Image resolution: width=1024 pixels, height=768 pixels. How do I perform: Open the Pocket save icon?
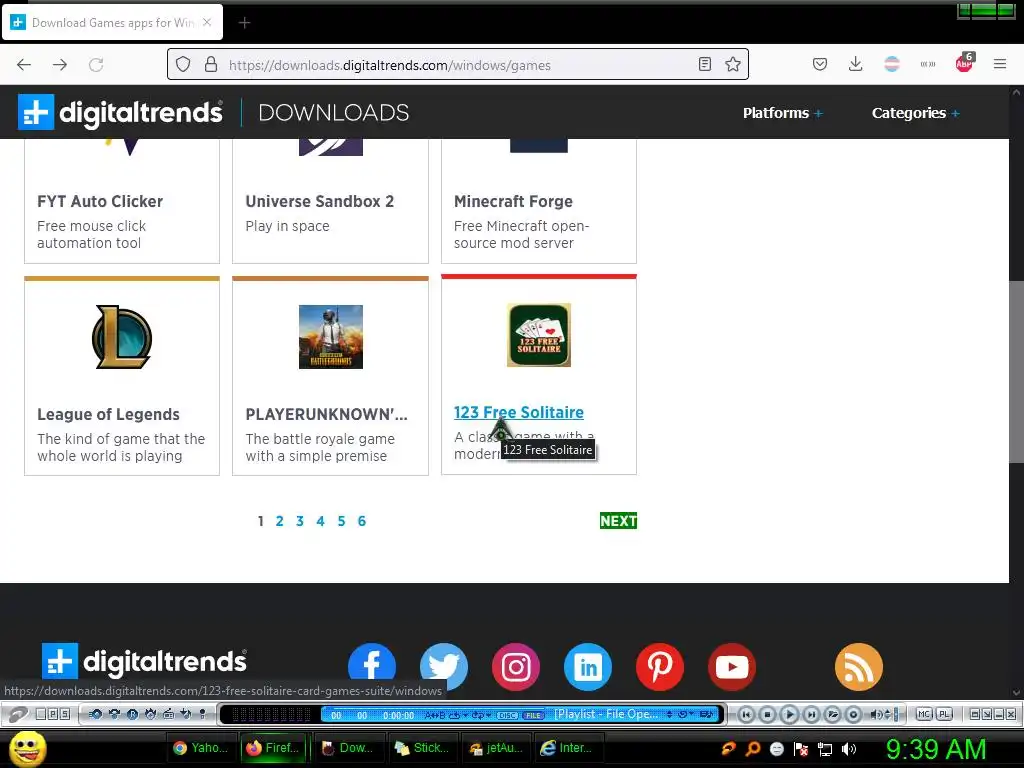point(820,64)
